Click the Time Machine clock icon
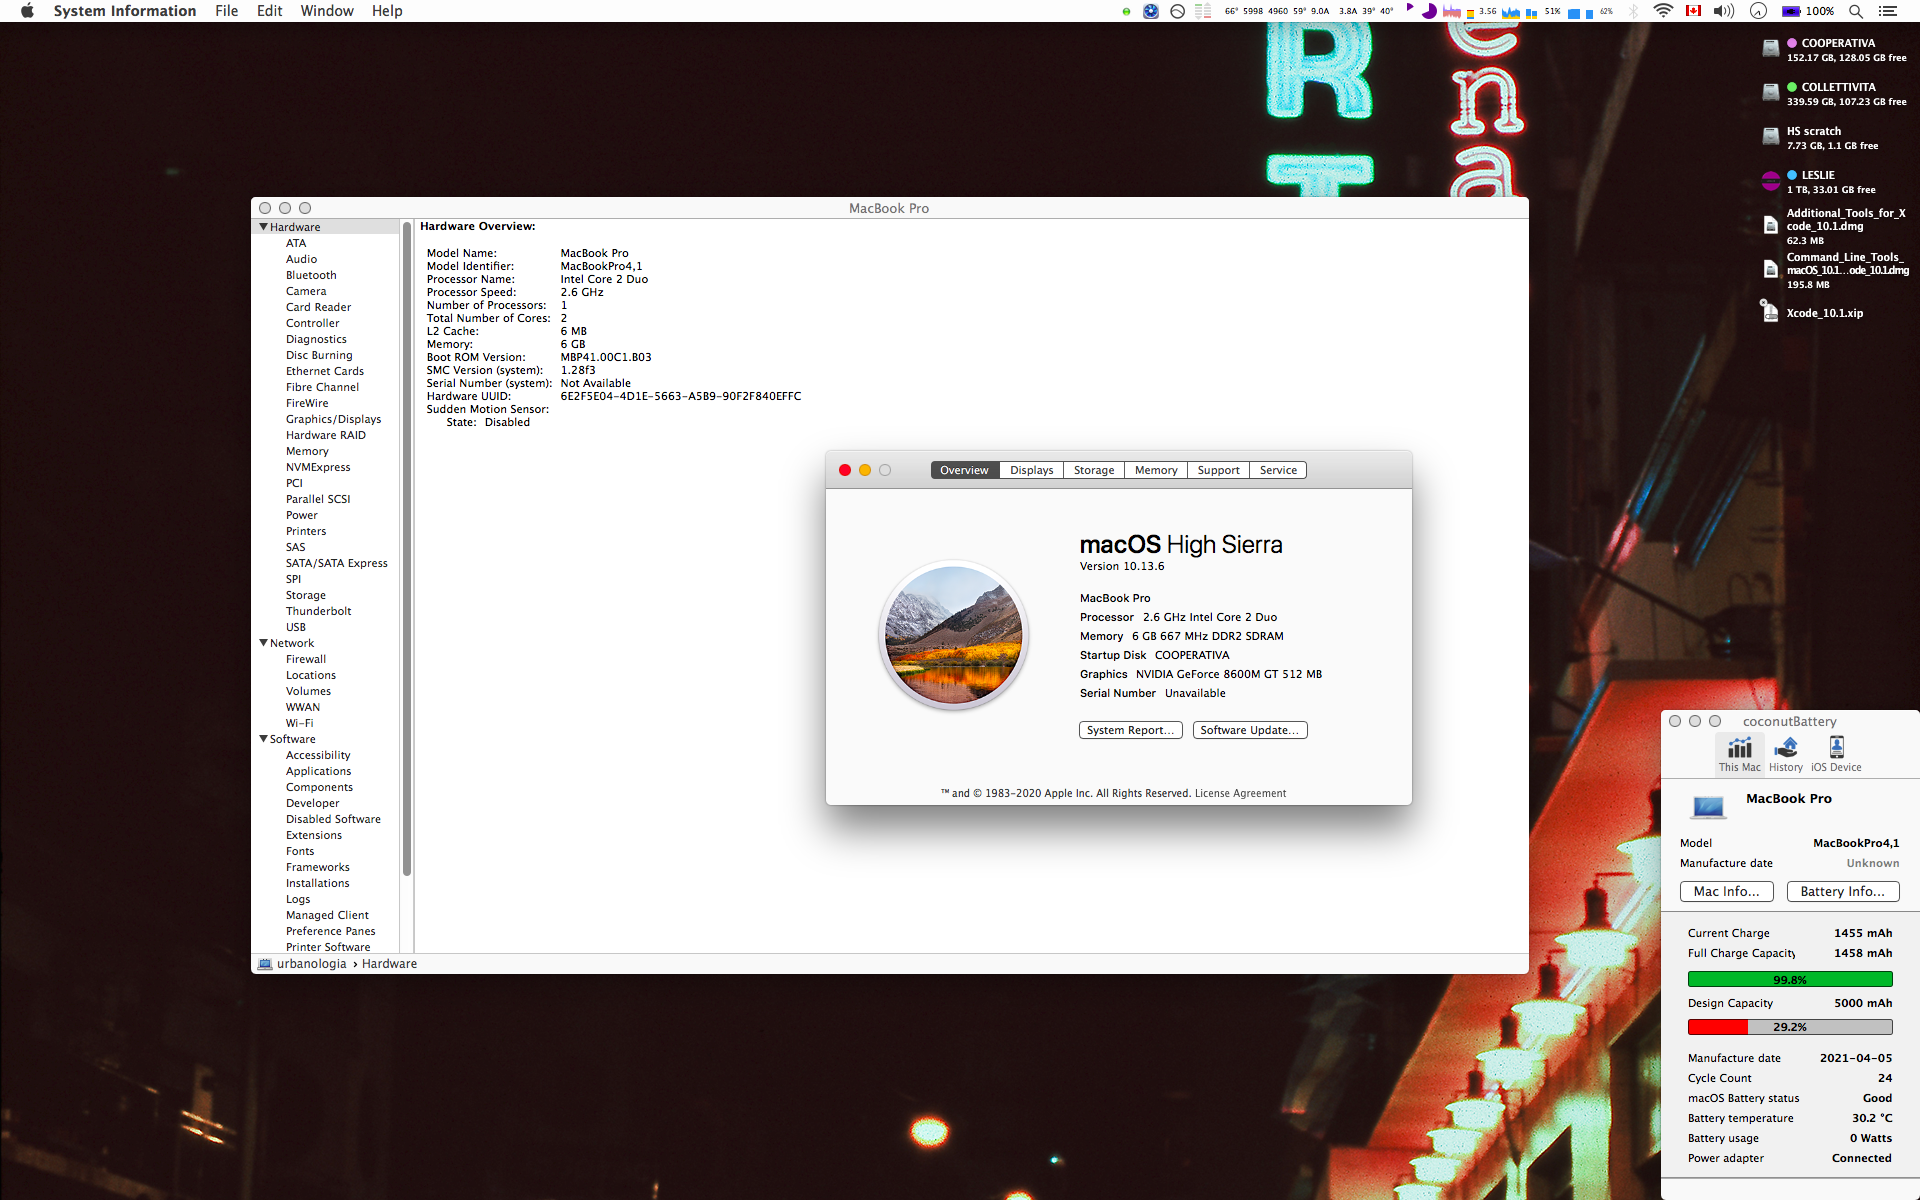 coord(1758,11)
